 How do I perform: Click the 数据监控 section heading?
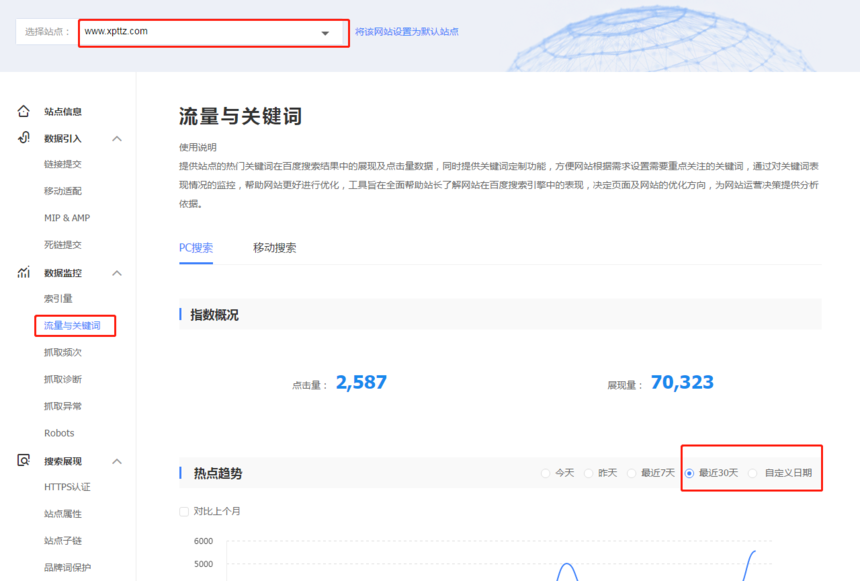pyautogui.click(x=63, y=273)
